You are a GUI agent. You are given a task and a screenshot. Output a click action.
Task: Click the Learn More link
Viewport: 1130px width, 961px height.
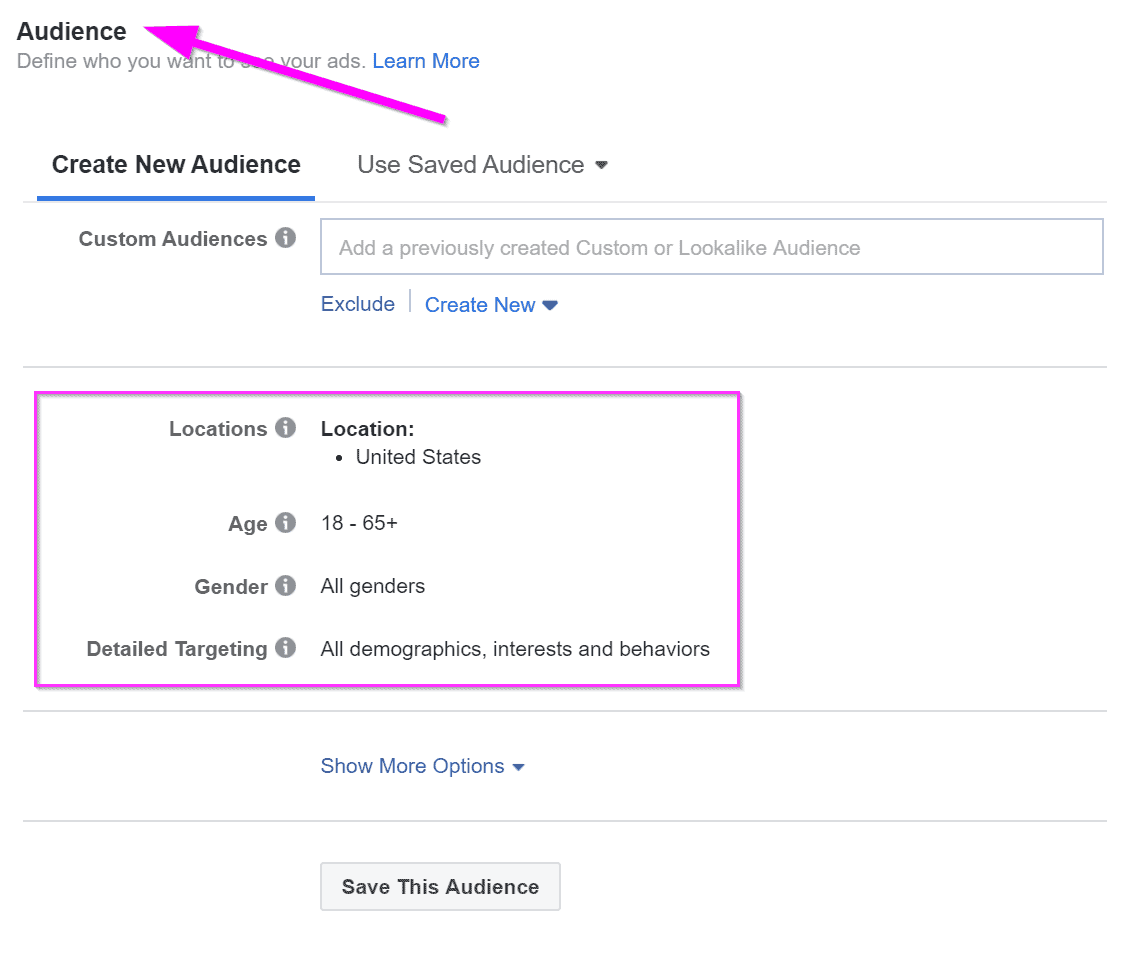(426, 61)
